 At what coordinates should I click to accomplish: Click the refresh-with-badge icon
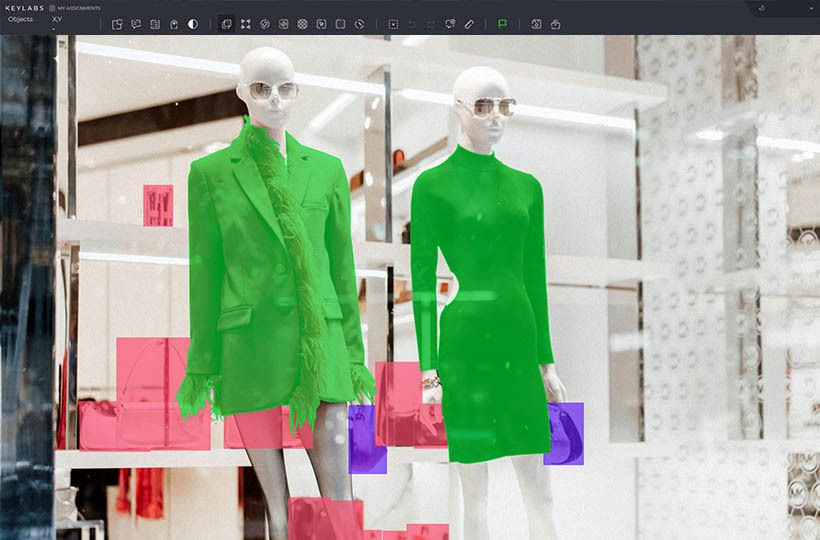(450, 24)
